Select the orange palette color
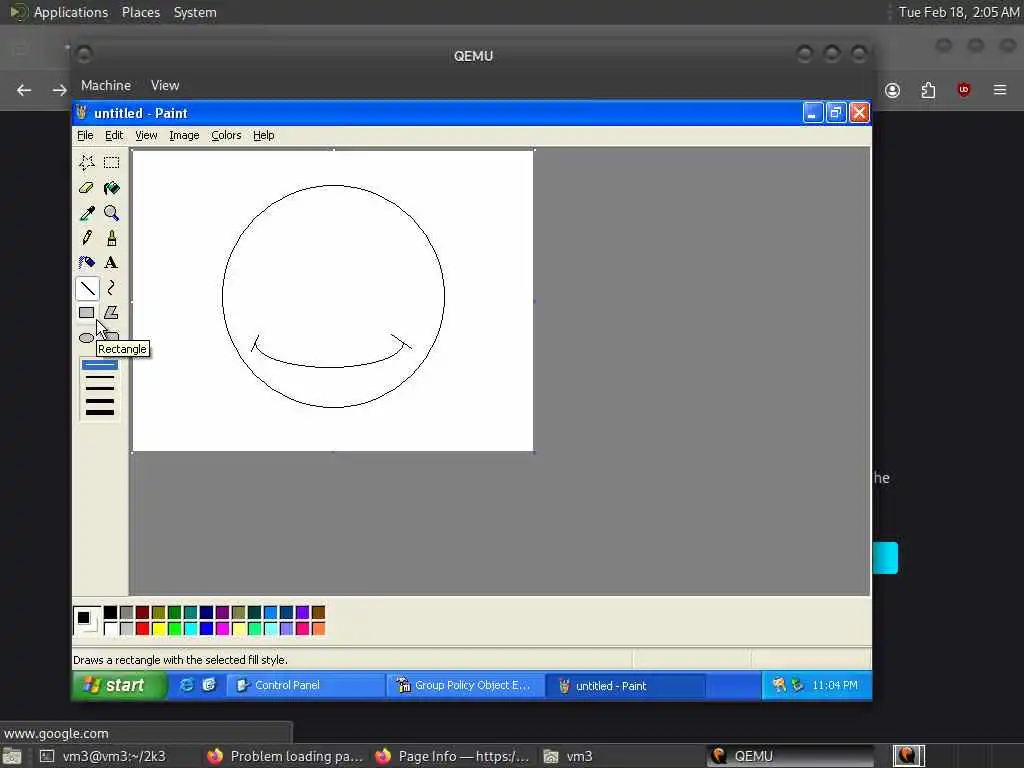Screen dimensions: 1024x768 (318, 628)
